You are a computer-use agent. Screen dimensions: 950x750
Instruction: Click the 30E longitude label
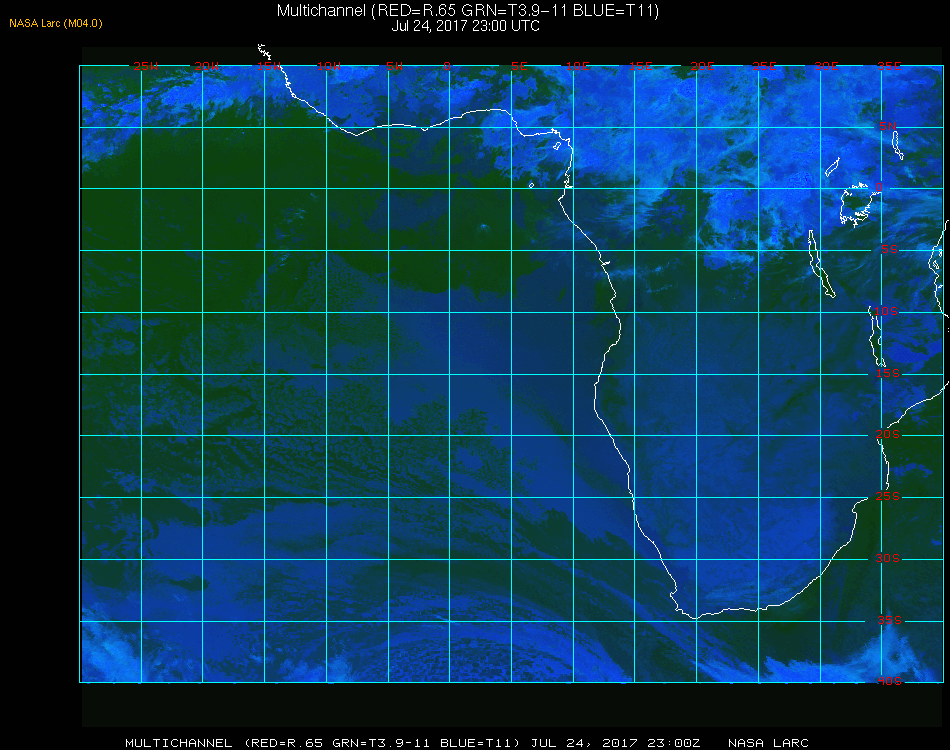pos(826,66)
